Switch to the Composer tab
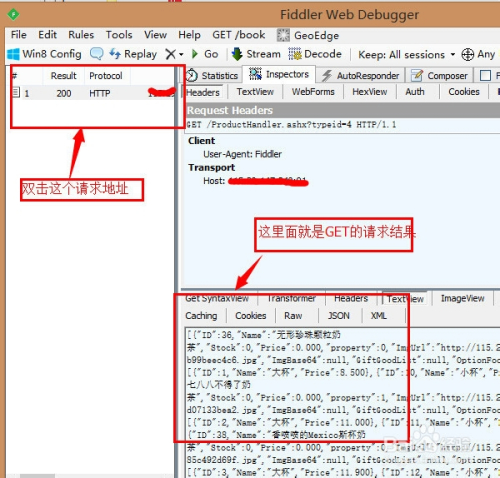This screenshot has height=478, width=500. pos(439,76)
